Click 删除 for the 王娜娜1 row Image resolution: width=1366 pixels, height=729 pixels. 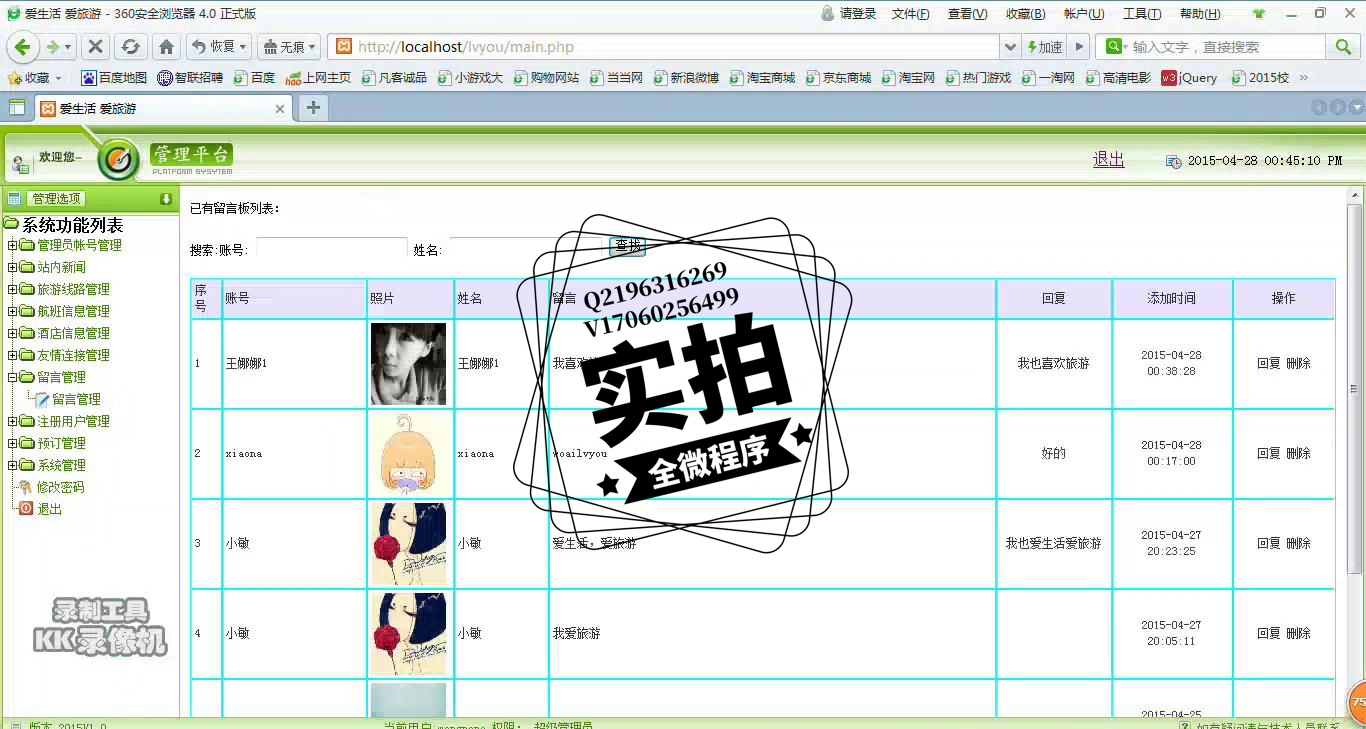(x=1298, y=363)
